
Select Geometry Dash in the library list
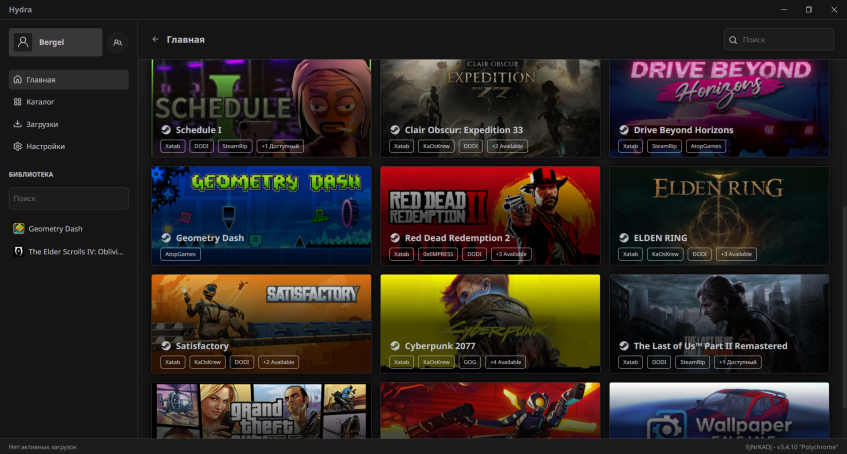(69, 229)
